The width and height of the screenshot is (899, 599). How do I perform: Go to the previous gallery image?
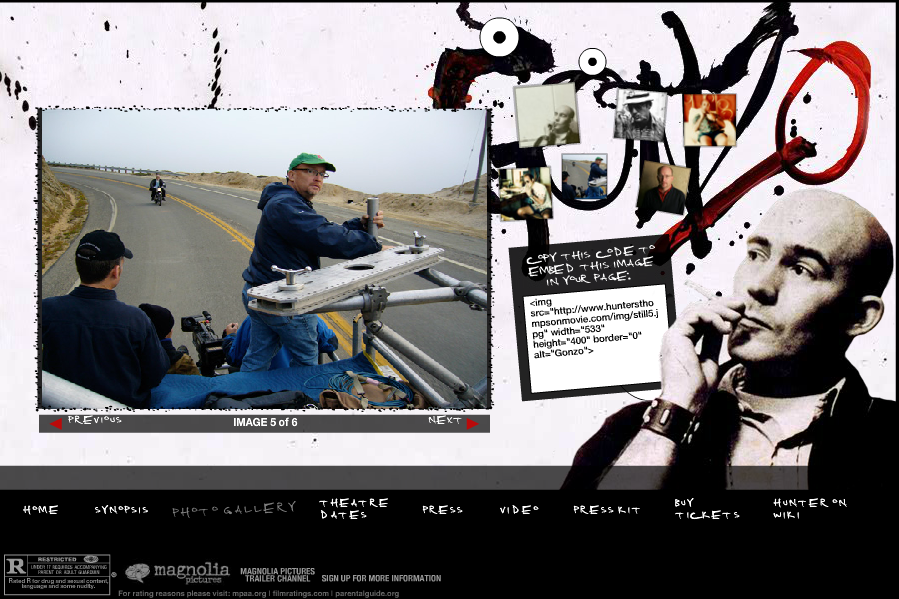tap(86, 422)
